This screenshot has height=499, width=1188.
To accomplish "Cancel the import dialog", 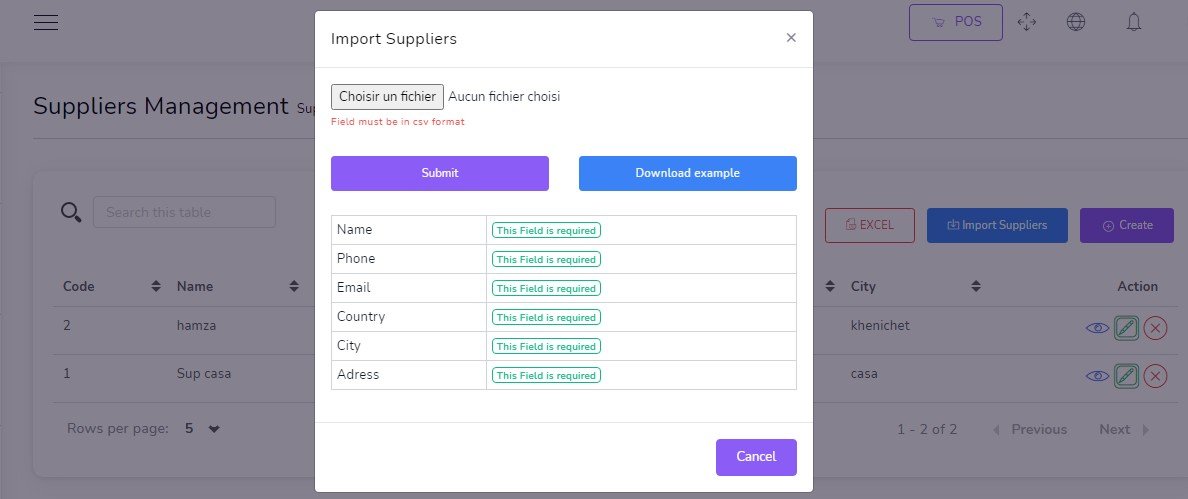I will pyautogui.click(x=755, y=457).
